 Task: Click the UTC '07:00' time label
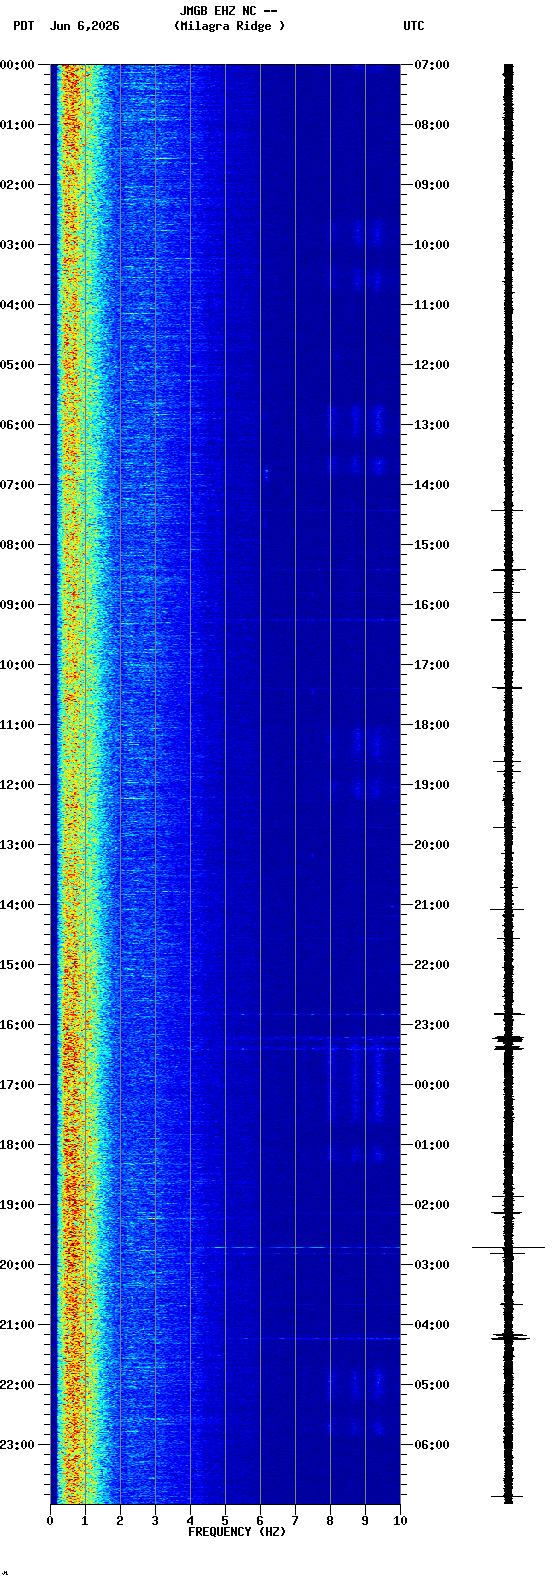tap(432, 65)
